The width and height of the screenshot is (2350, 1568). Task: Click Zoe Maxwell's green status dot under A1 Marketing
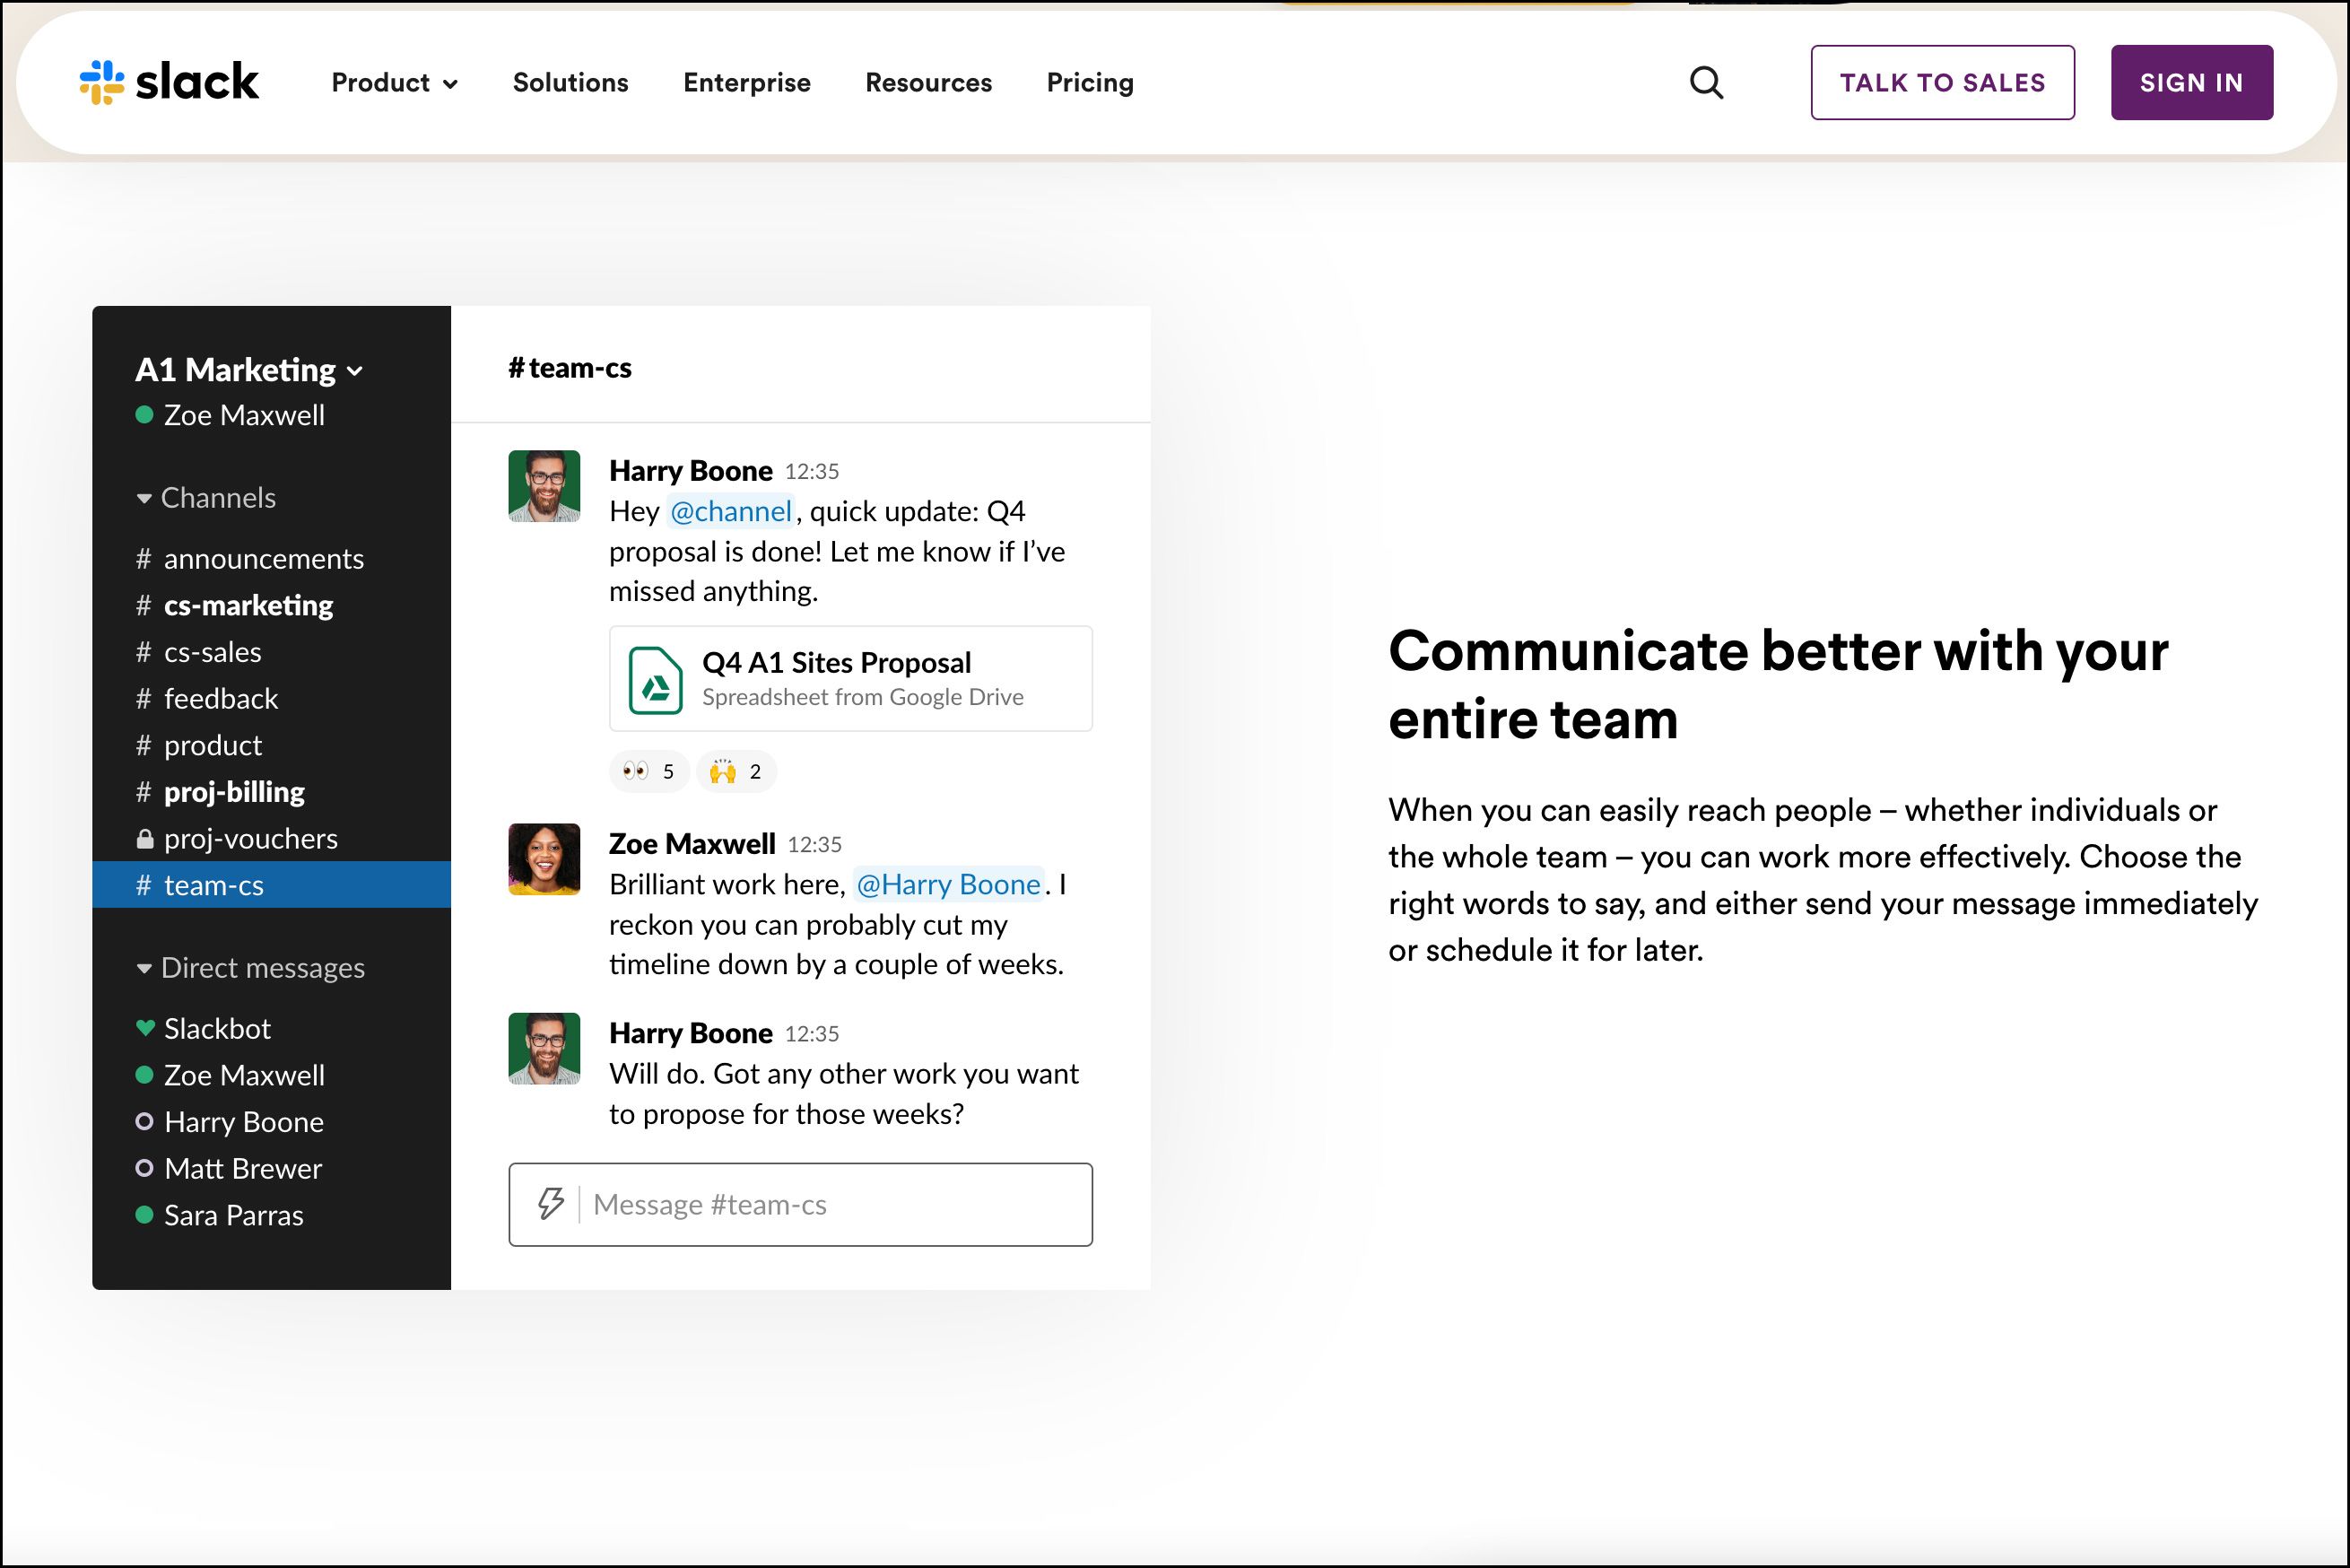[144, 414]
